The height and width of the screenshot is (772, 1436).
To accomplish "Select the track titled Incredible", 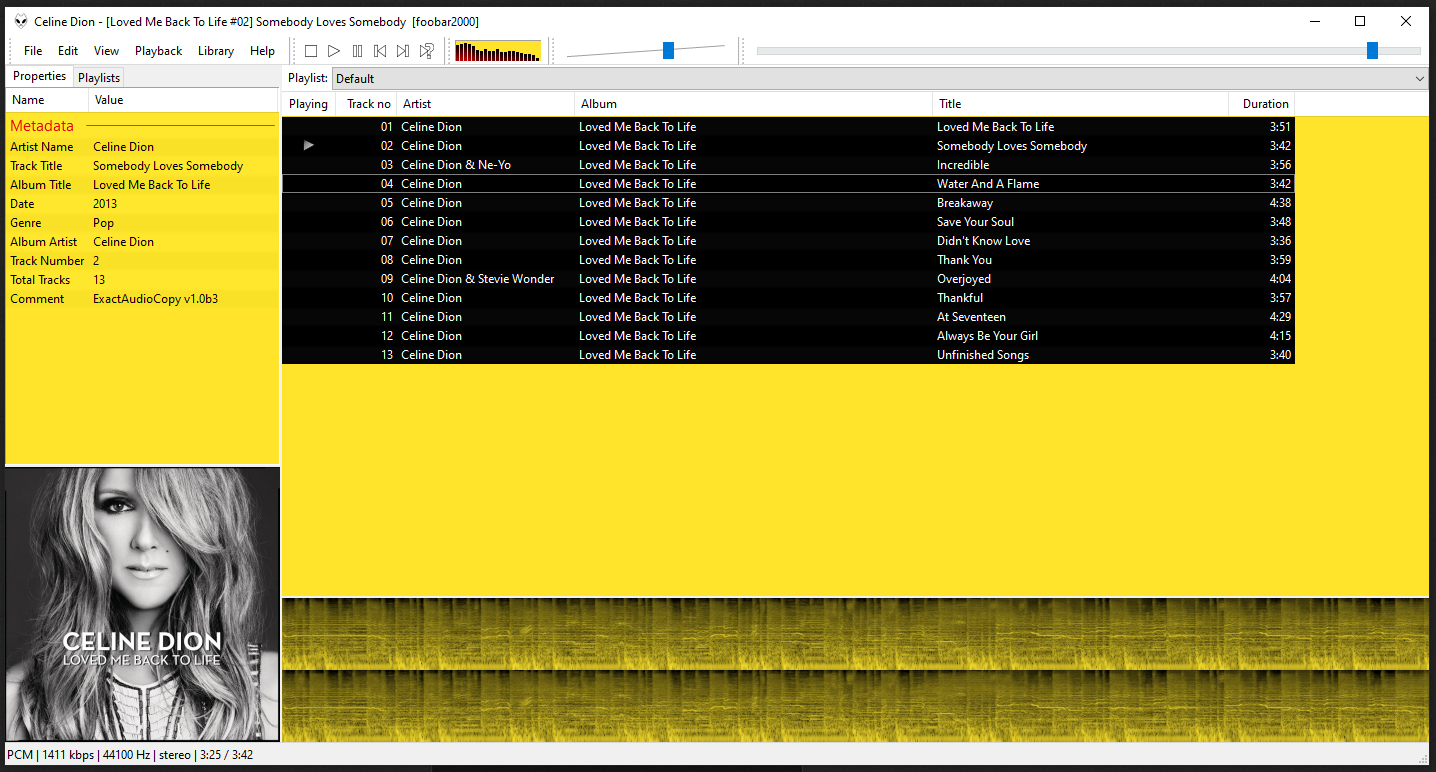I will [788, 165].
